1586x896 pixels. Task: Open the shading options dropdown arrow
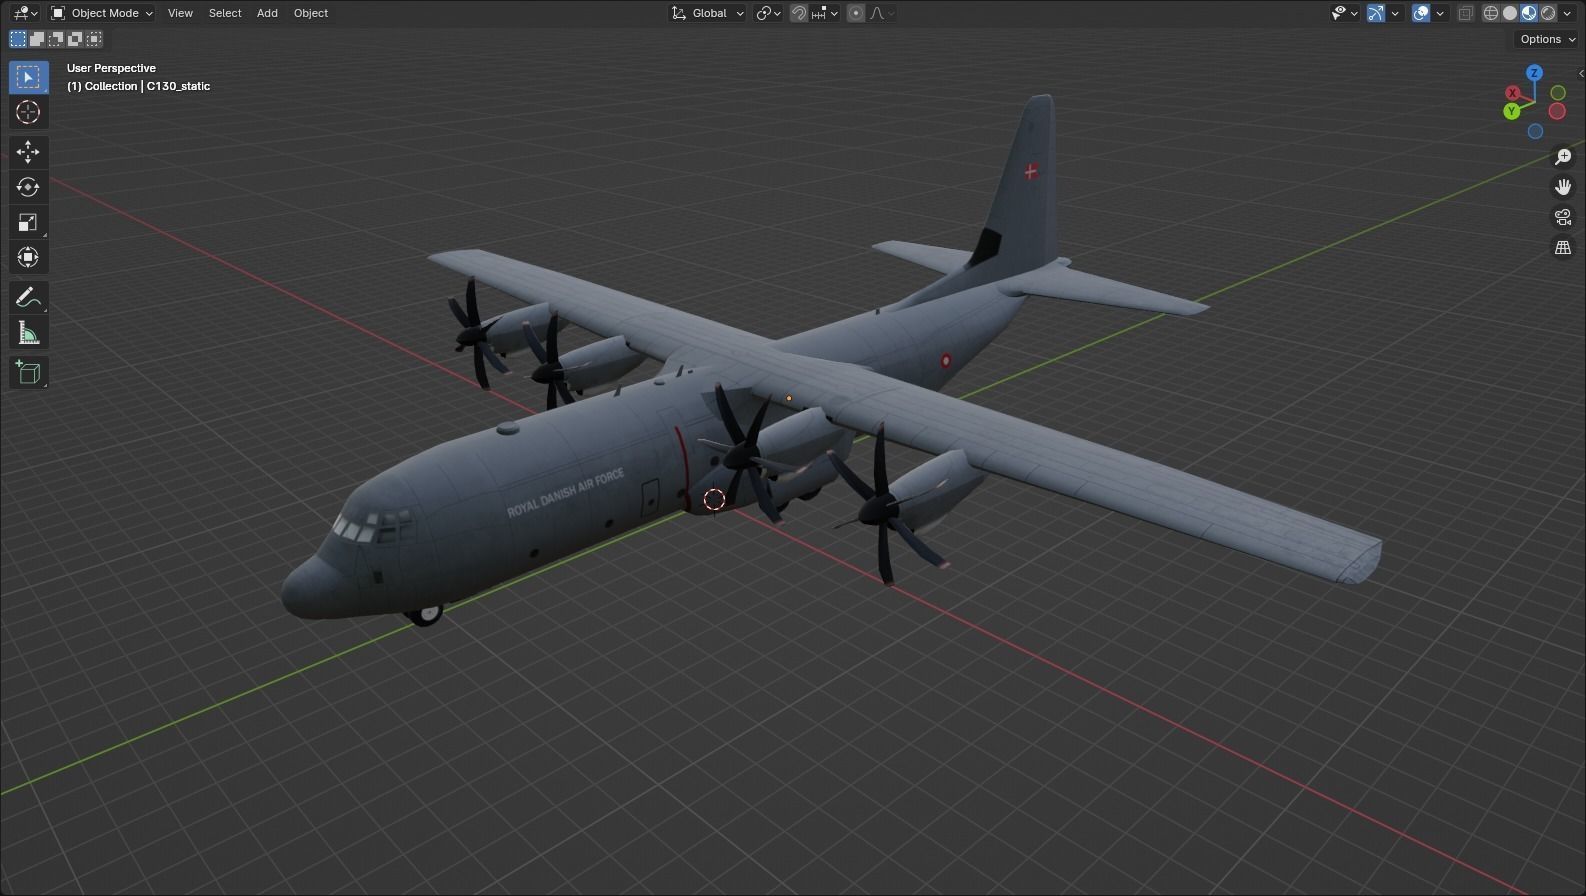[1567, 13]
